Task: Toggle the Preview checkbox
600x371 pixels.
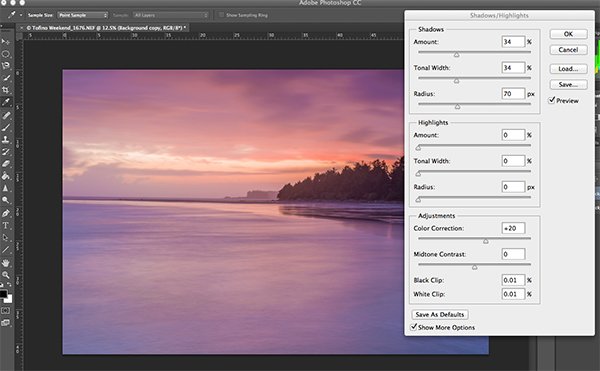Action: [x=552, y=100]
